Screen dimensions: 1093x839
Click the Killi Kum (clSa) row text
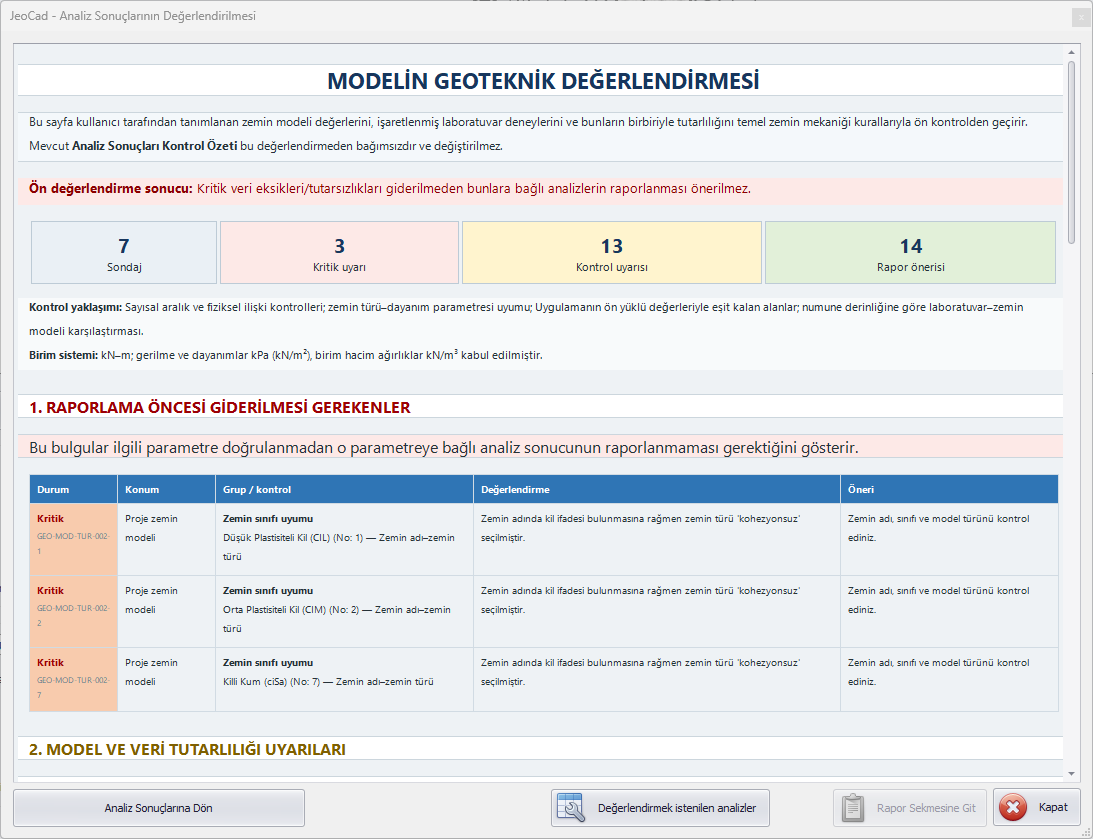point(328,682)
